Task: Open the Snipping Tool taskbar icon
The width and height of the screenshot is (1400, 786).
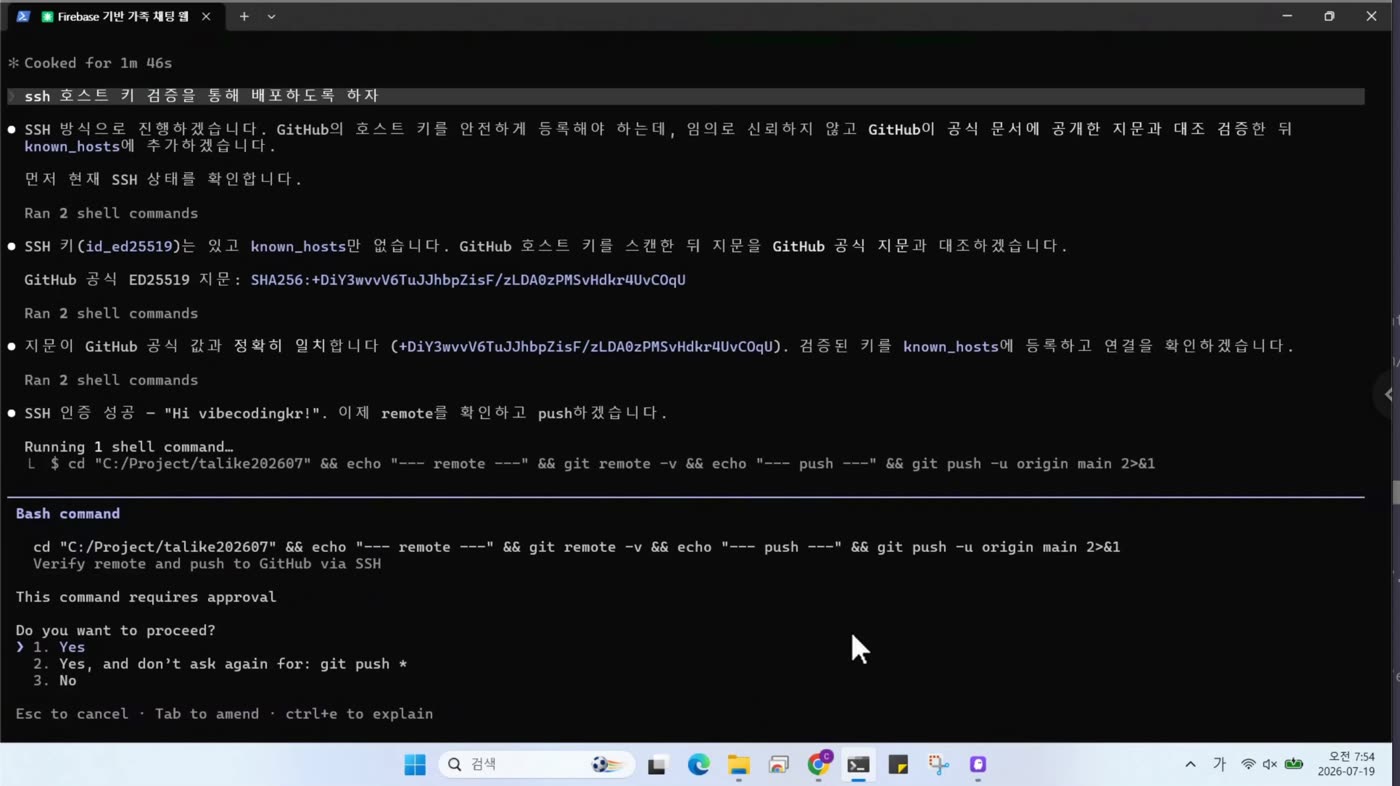Action: 938,765
